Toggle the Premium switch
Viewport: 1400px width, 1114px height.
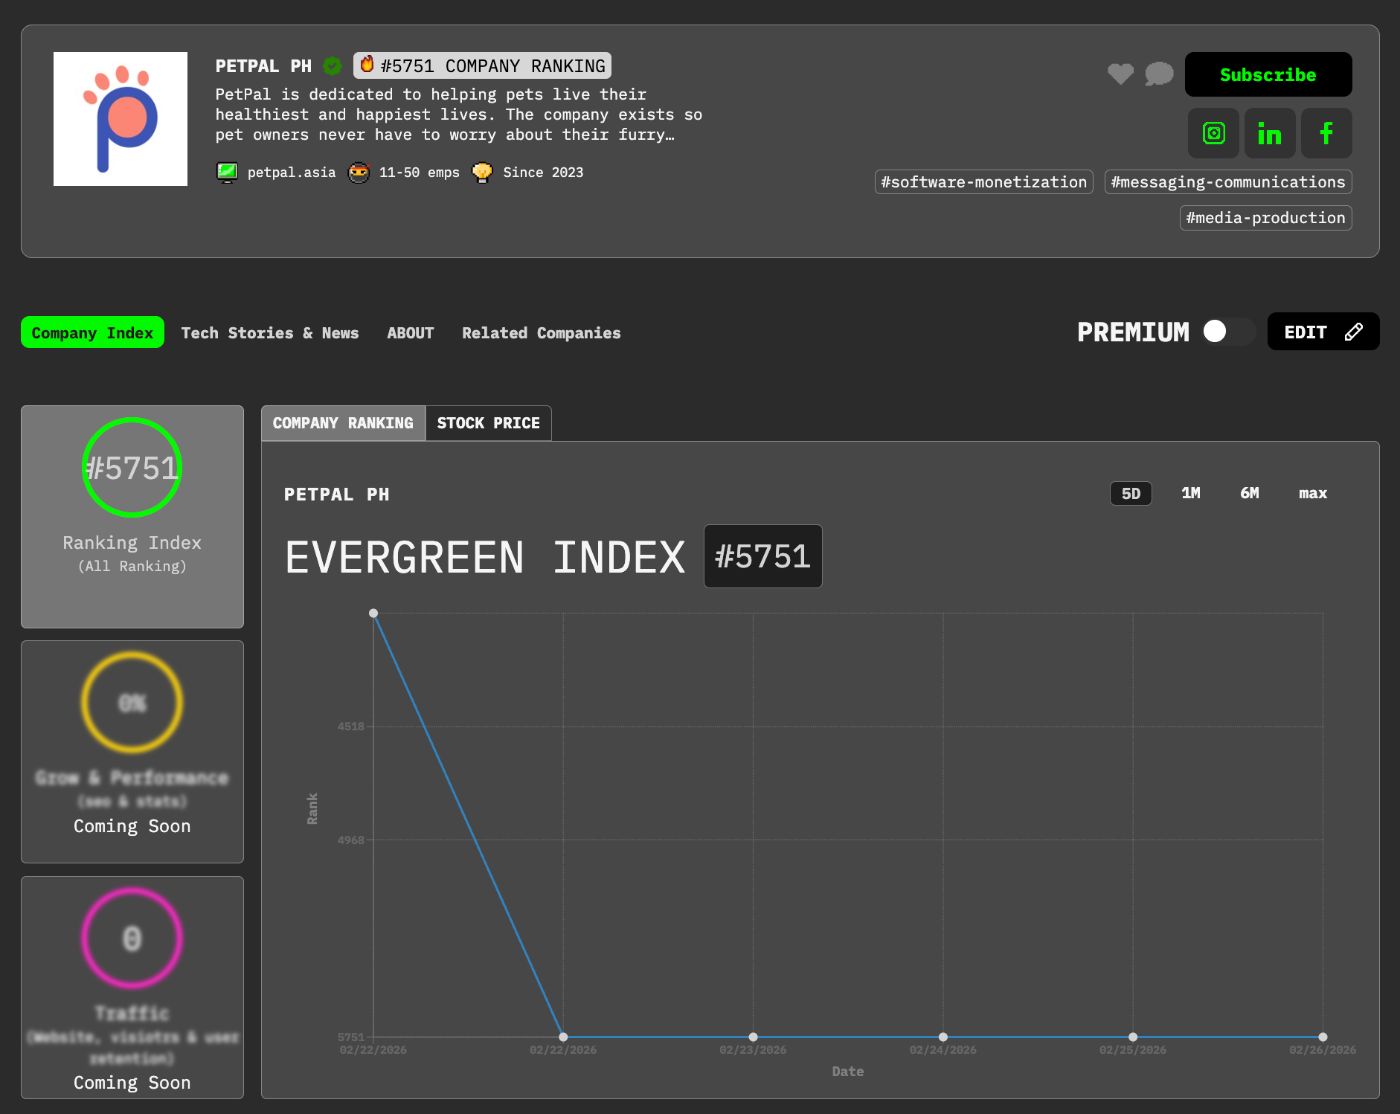click(1227, 332)
